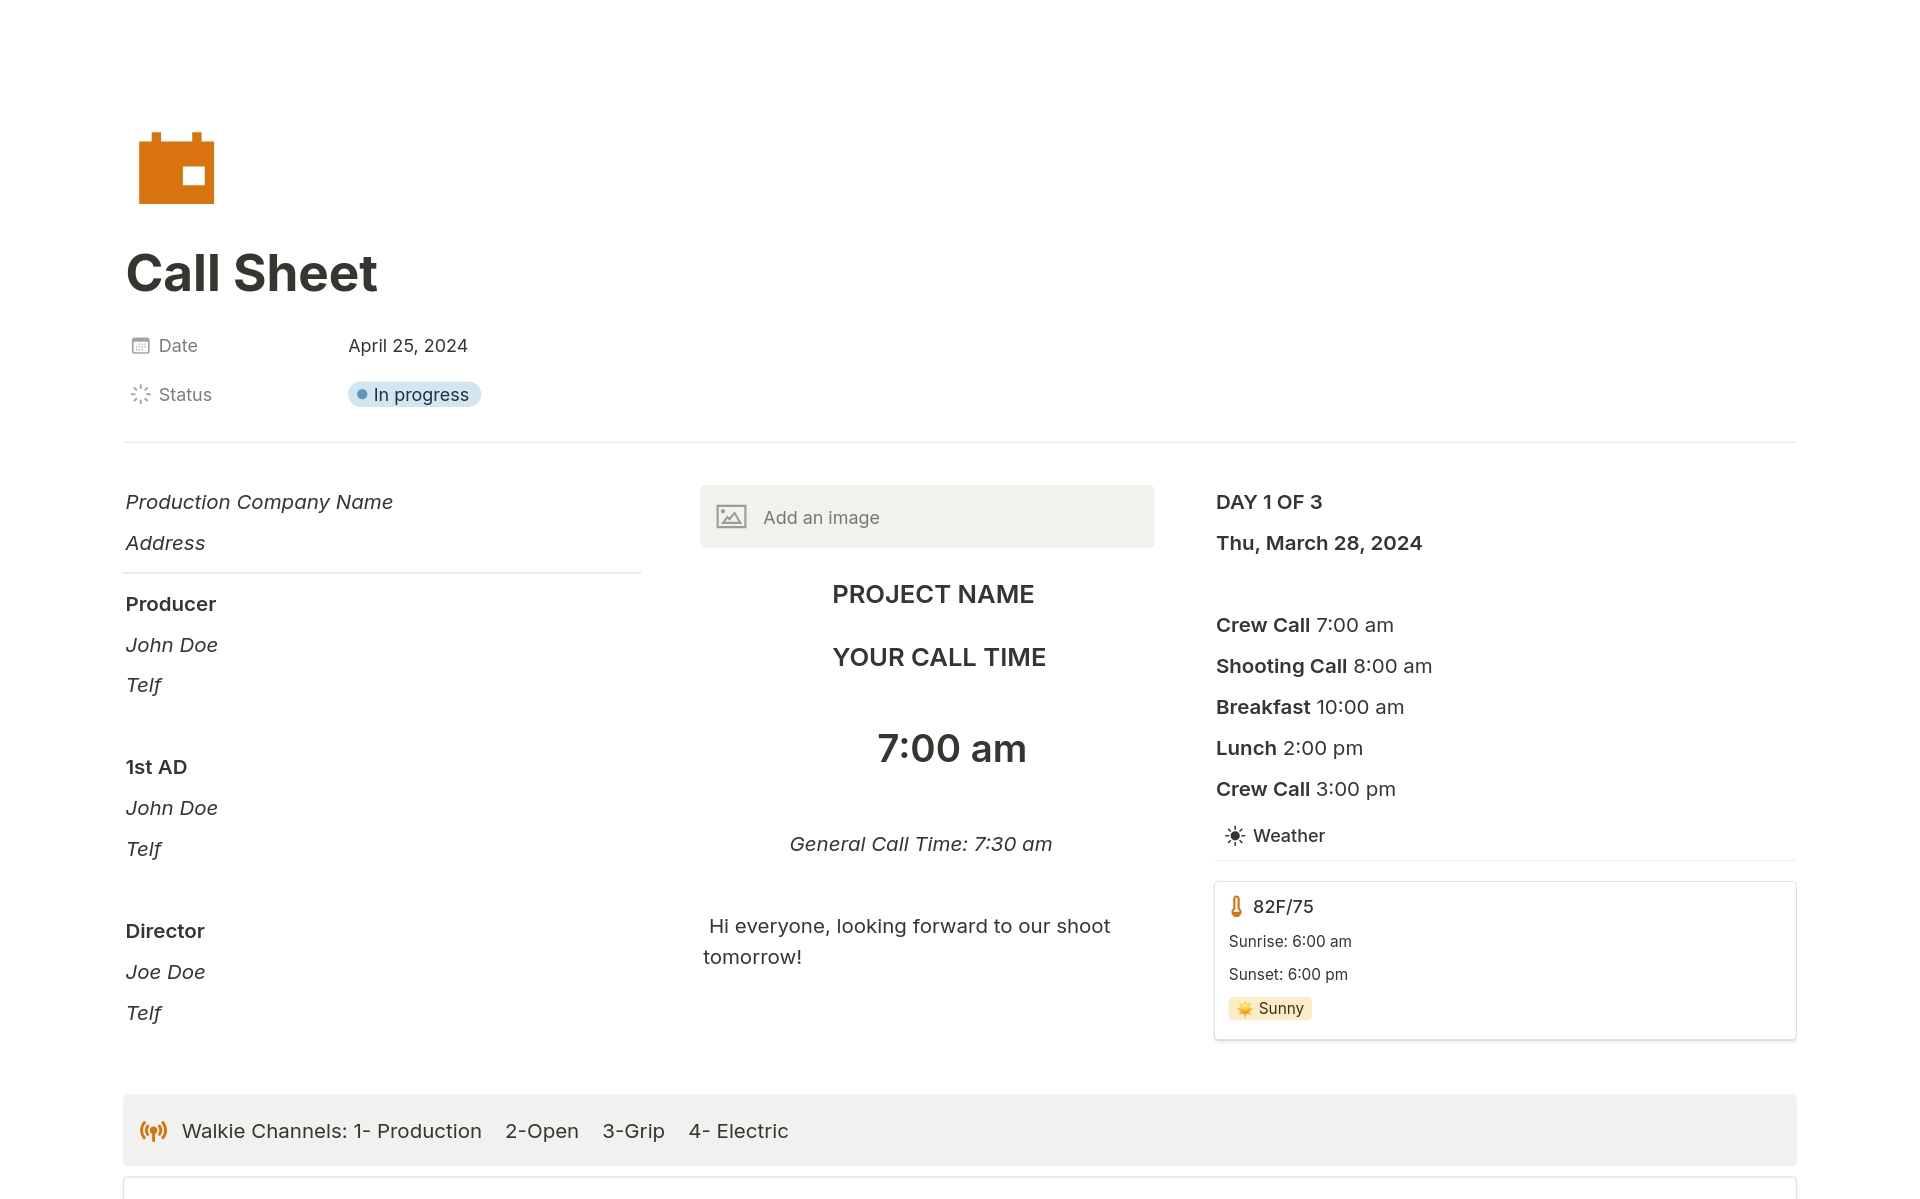Click the Status property spinner icon
Image resolution: width=1920 pixels, height=1199 pixels.
pyautogui.click(x=141, y=395)
